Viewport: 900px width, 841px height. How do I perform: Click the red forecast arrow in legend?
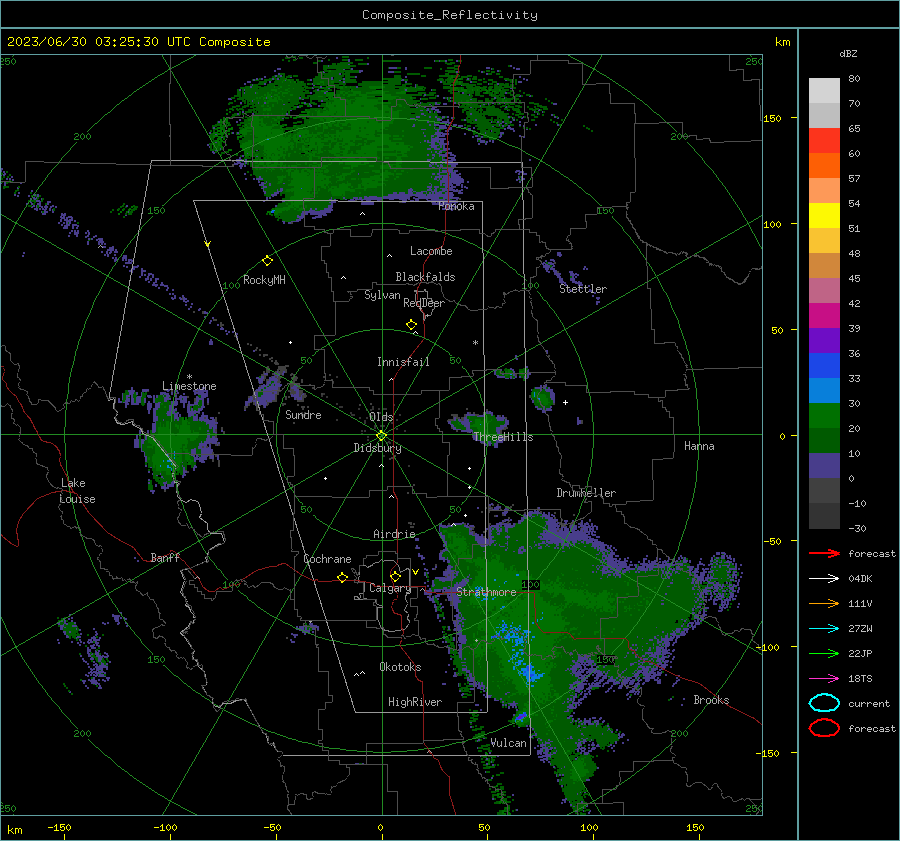(x=824, y=553)
